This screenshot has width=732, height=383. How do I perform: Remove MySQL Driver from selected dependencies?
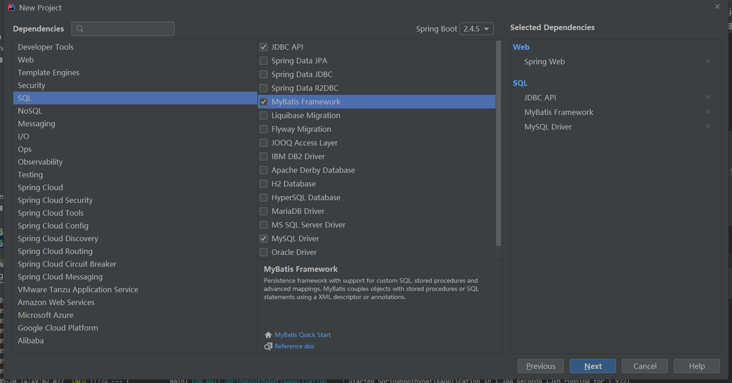pyautogui.click(x=708, y=126)
